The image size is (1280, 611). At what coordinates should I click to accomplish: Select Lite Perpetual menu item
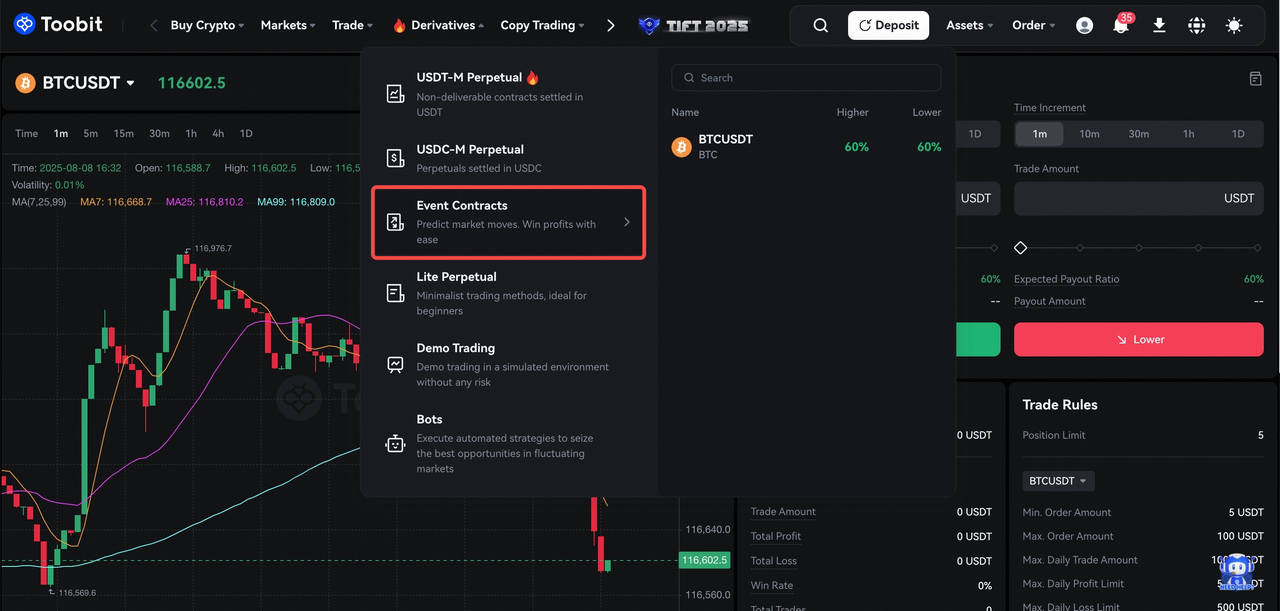(508, 293)
